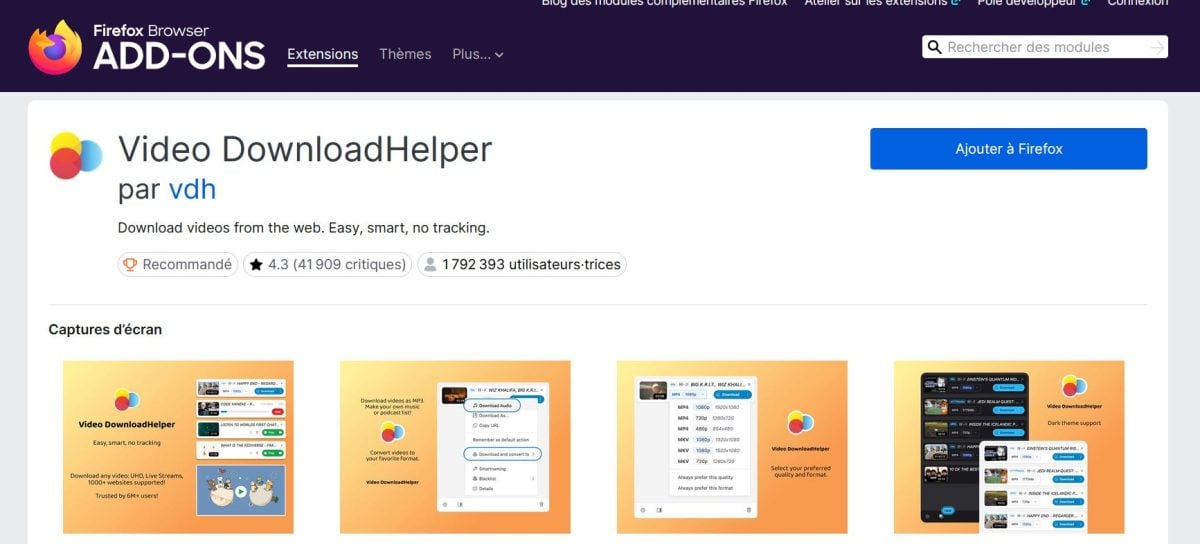This screenshot has height=544, width=1200.
Task: Click the 1 792 393 utilisateurs·trices badge
Action: 522,265
